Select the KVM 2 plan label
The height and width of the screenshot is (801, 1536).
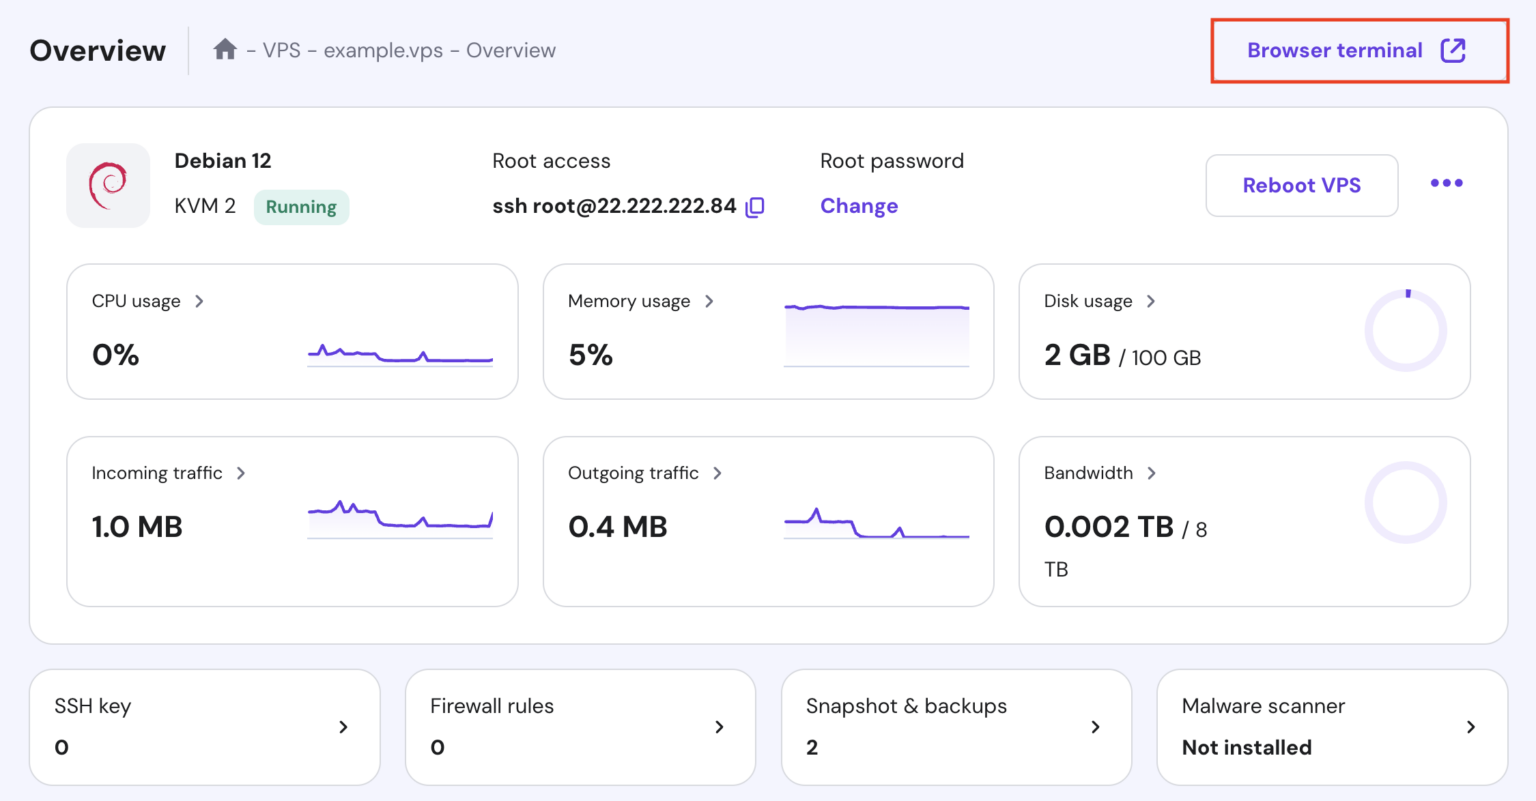pos(205,206)
